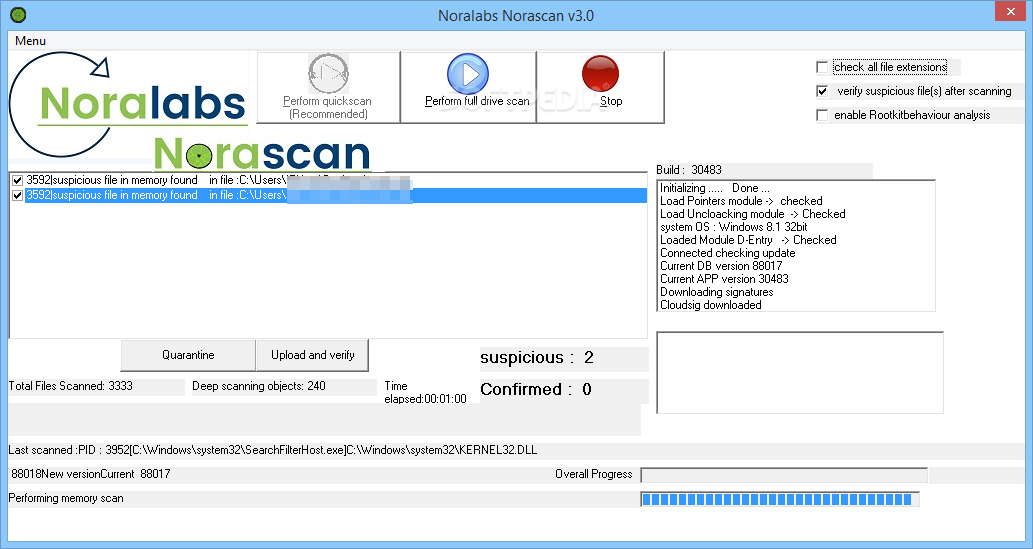The width and height of the screenshot is (1033, 549).
Task: Uncheck highlighted second suspicious file entry
Action: click(x=18, y=195)
